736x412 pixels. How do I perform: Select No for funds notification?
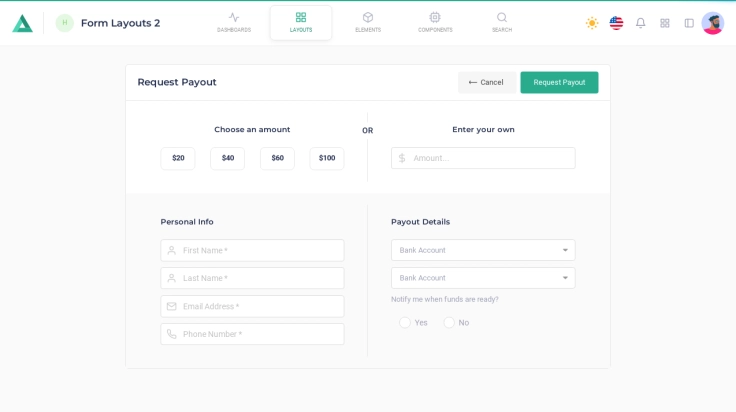(449, 323)
